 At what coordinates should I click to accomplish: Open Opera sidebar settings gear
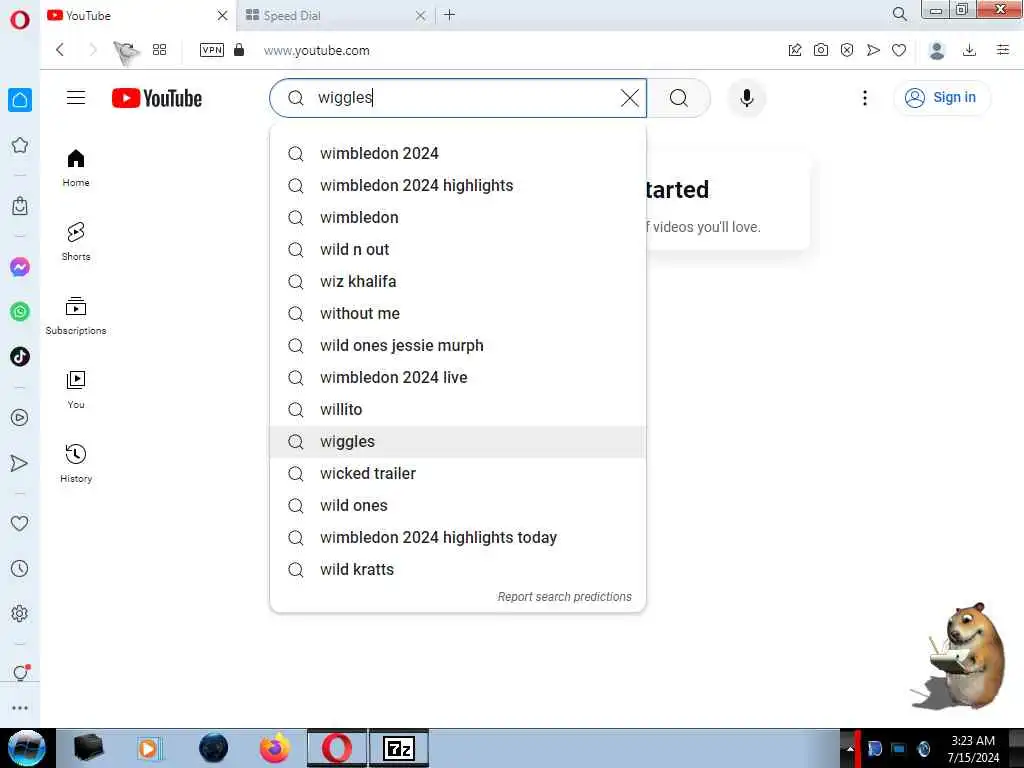20,613
